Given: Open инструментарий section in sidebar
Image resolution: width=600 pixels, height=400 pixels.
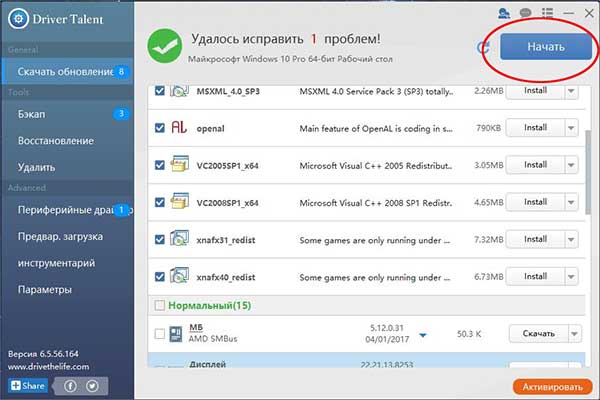Looking at the screenshot, I should [67, 263].
